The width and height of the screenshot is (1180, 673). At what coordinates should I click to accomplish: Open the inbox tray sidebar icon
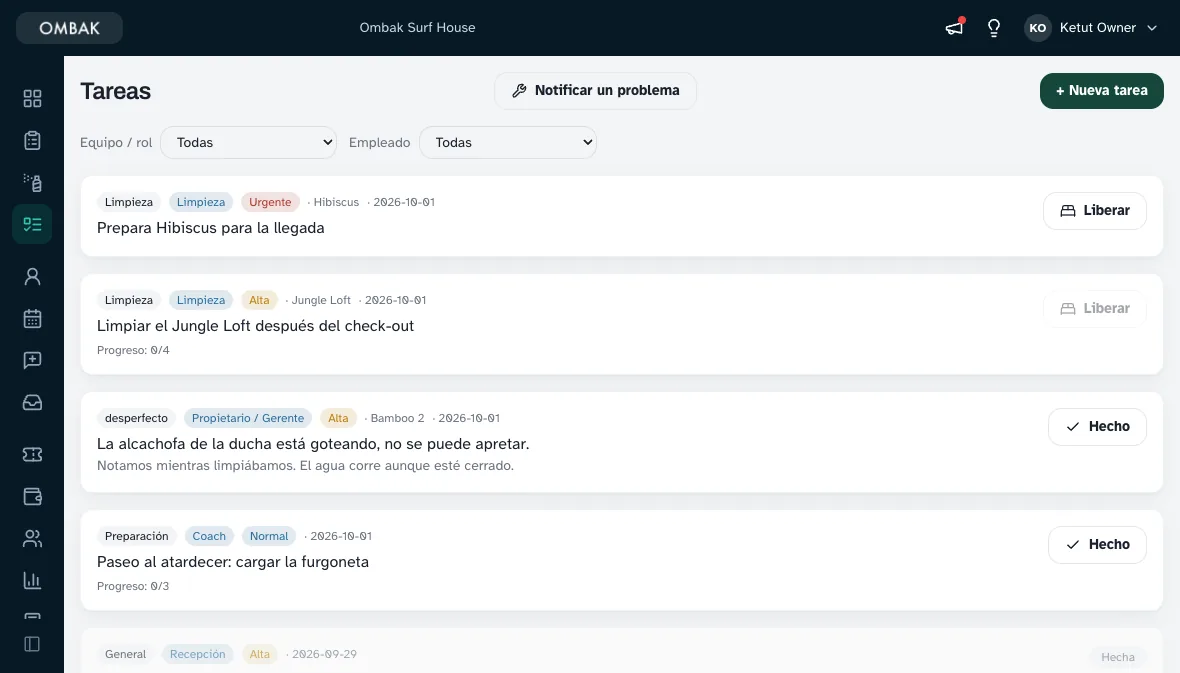[x=32, y=402]
